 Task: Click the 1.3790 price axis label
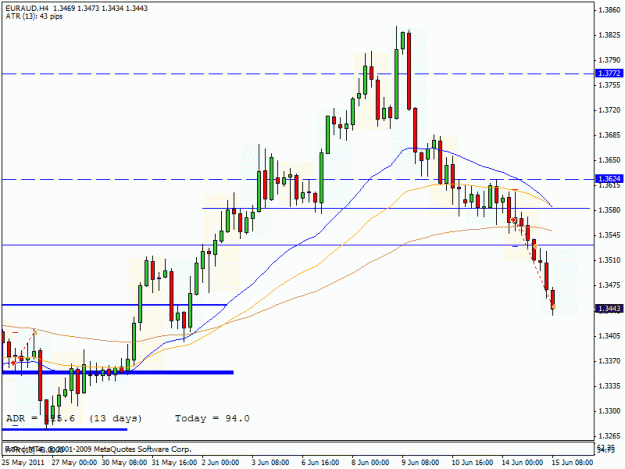pyautogui.click(x=609, y=60)
